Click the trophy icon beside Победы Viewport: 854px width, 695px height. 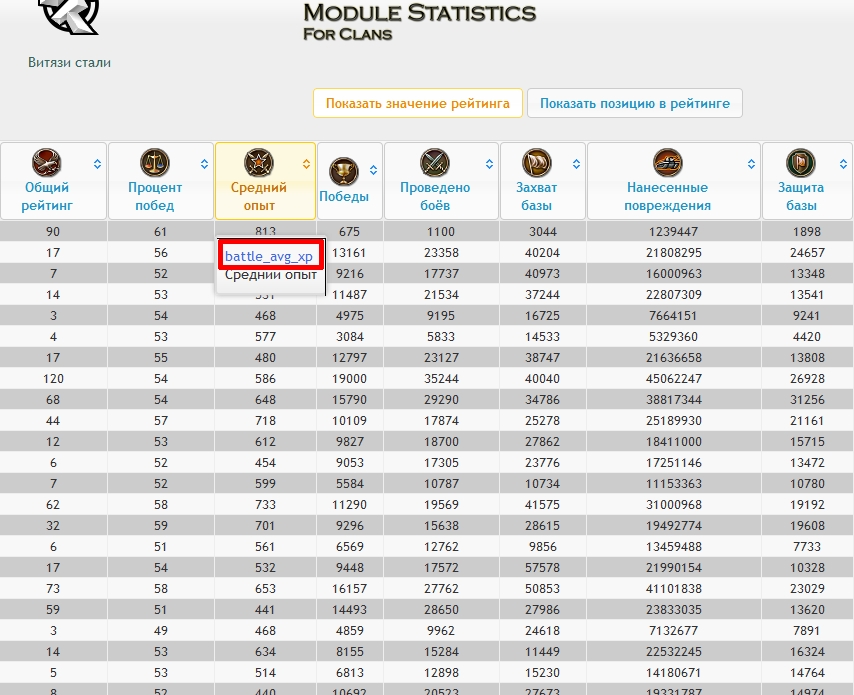point(343,172)
